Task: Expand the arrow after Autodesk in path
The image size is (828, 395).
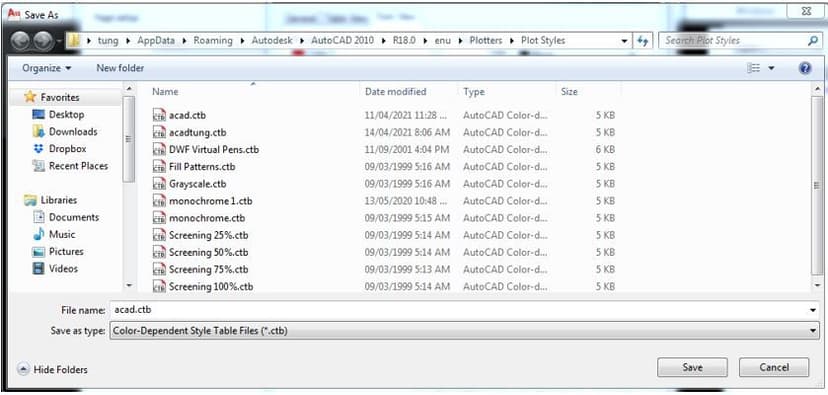Action: (302, 41)
